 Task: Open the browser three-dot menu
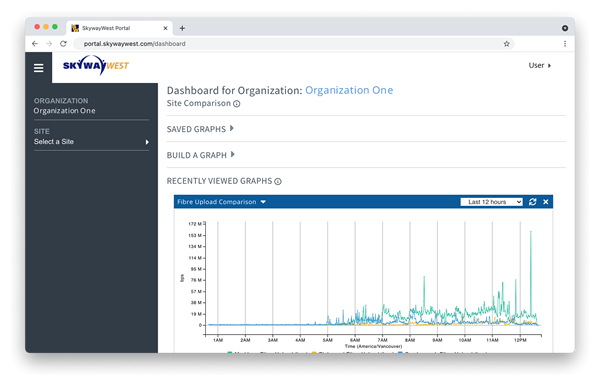click(x=565, y=44)
